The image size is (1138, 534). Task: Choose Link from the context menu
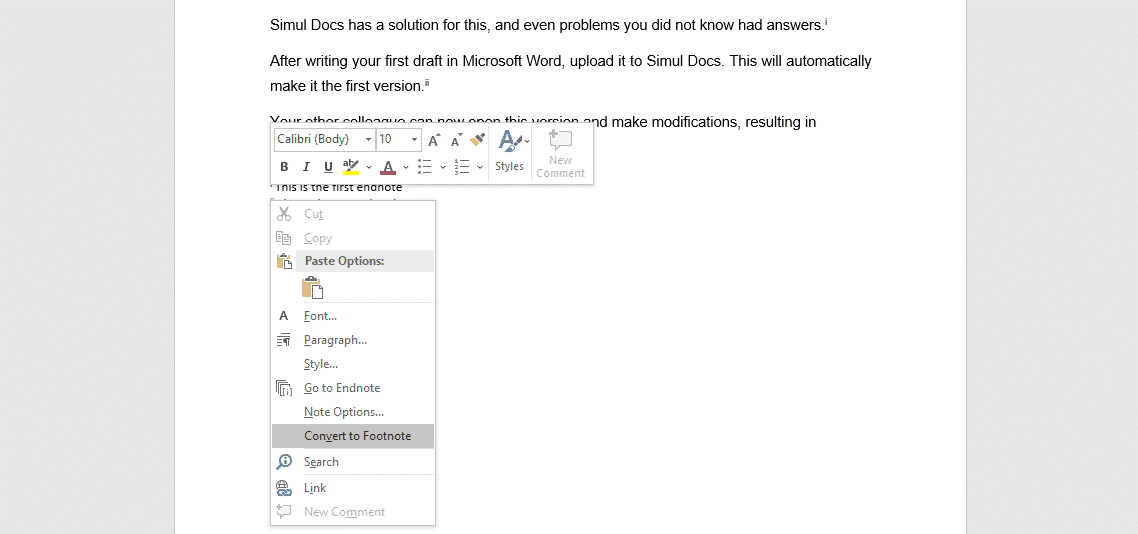[x=353, y=488]
